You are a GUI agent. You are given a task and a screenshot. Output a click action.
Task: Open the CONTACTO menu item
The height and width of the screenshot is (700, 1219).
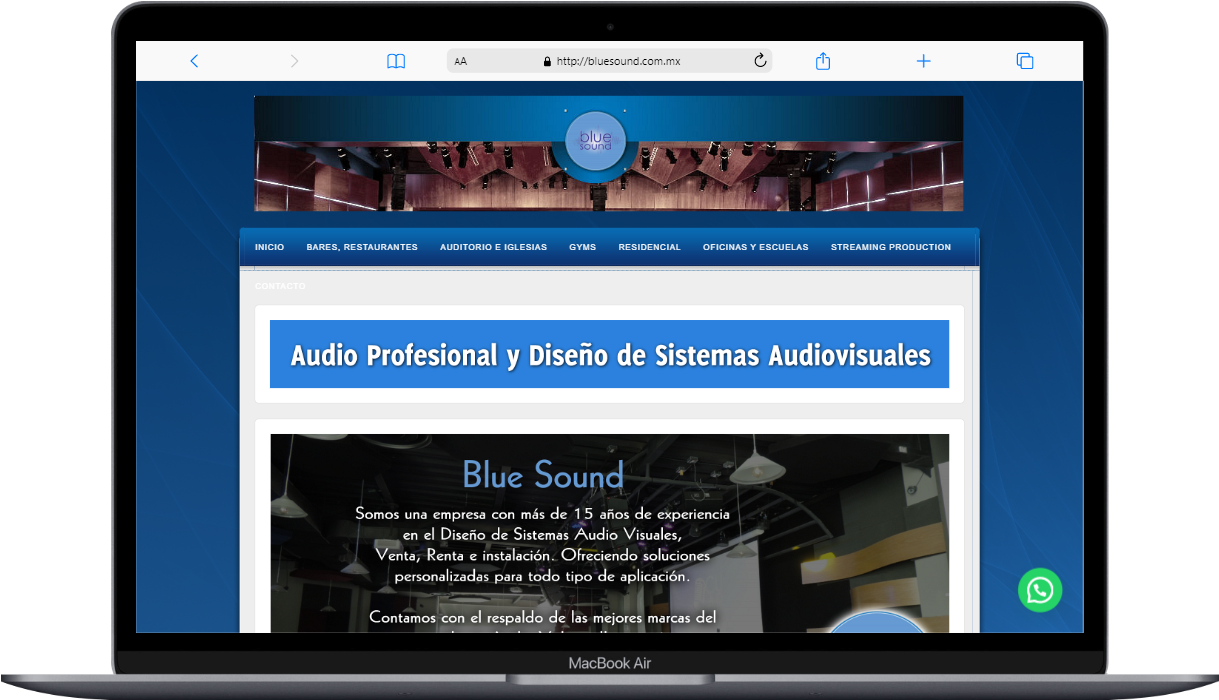click(x=280, y=286)
